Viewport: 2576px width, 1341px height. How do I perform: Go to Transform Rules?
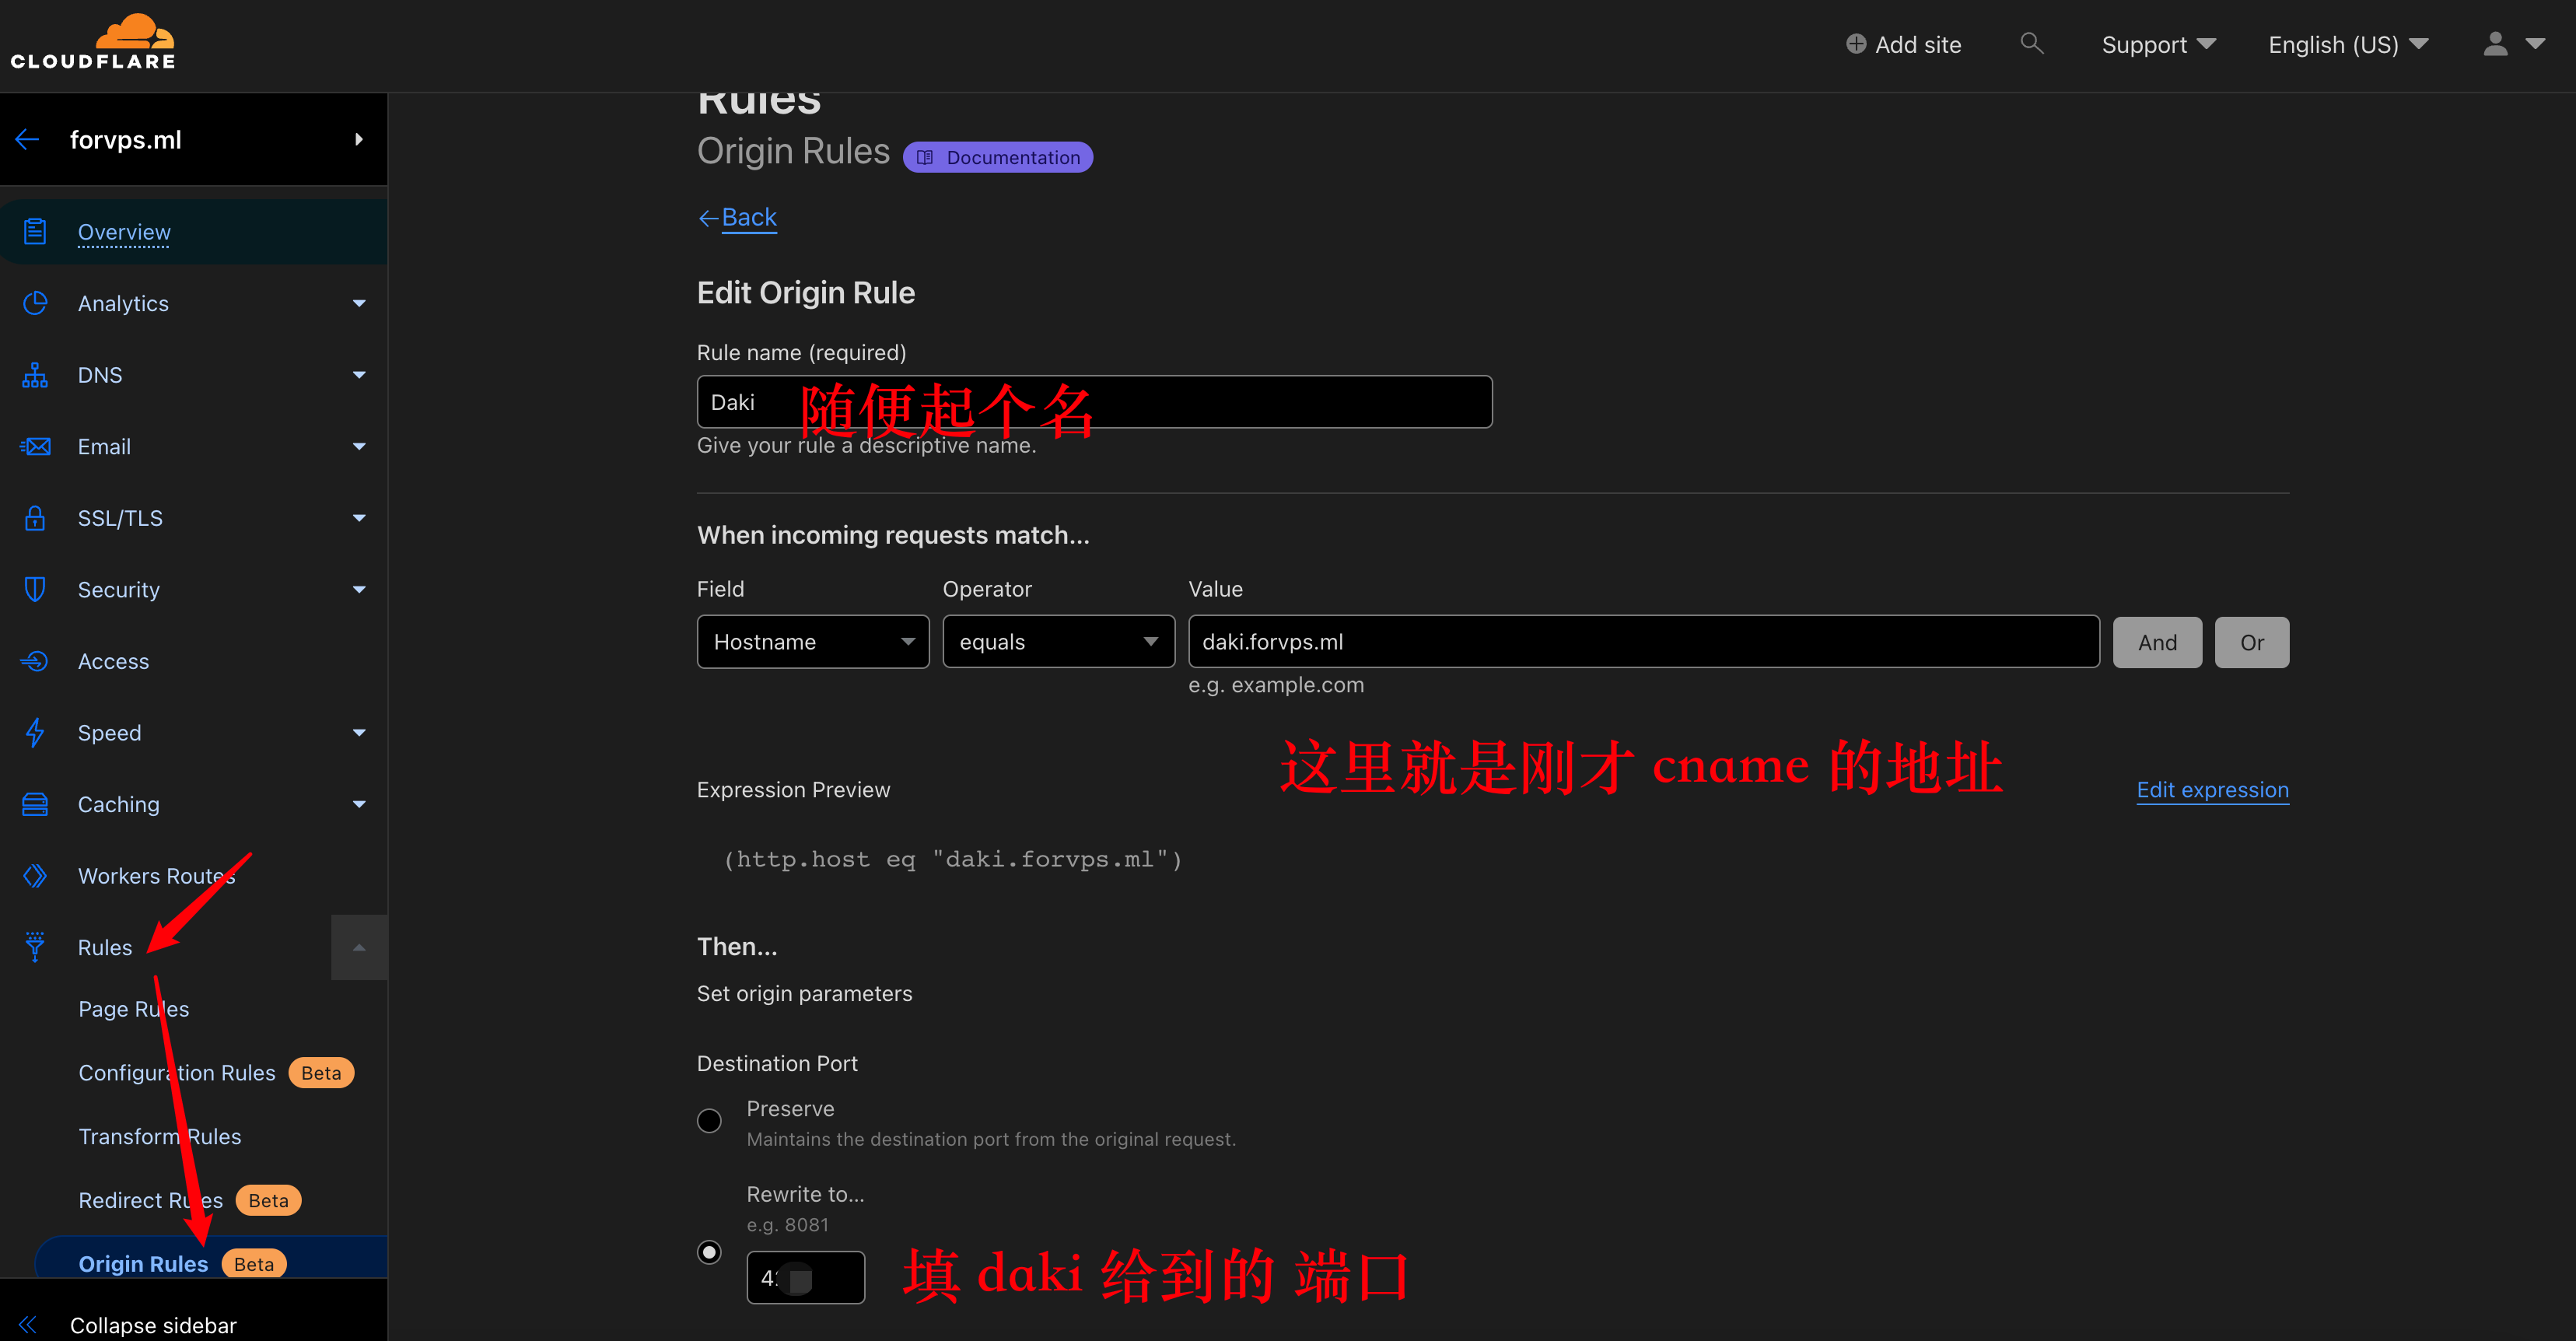160,1137
